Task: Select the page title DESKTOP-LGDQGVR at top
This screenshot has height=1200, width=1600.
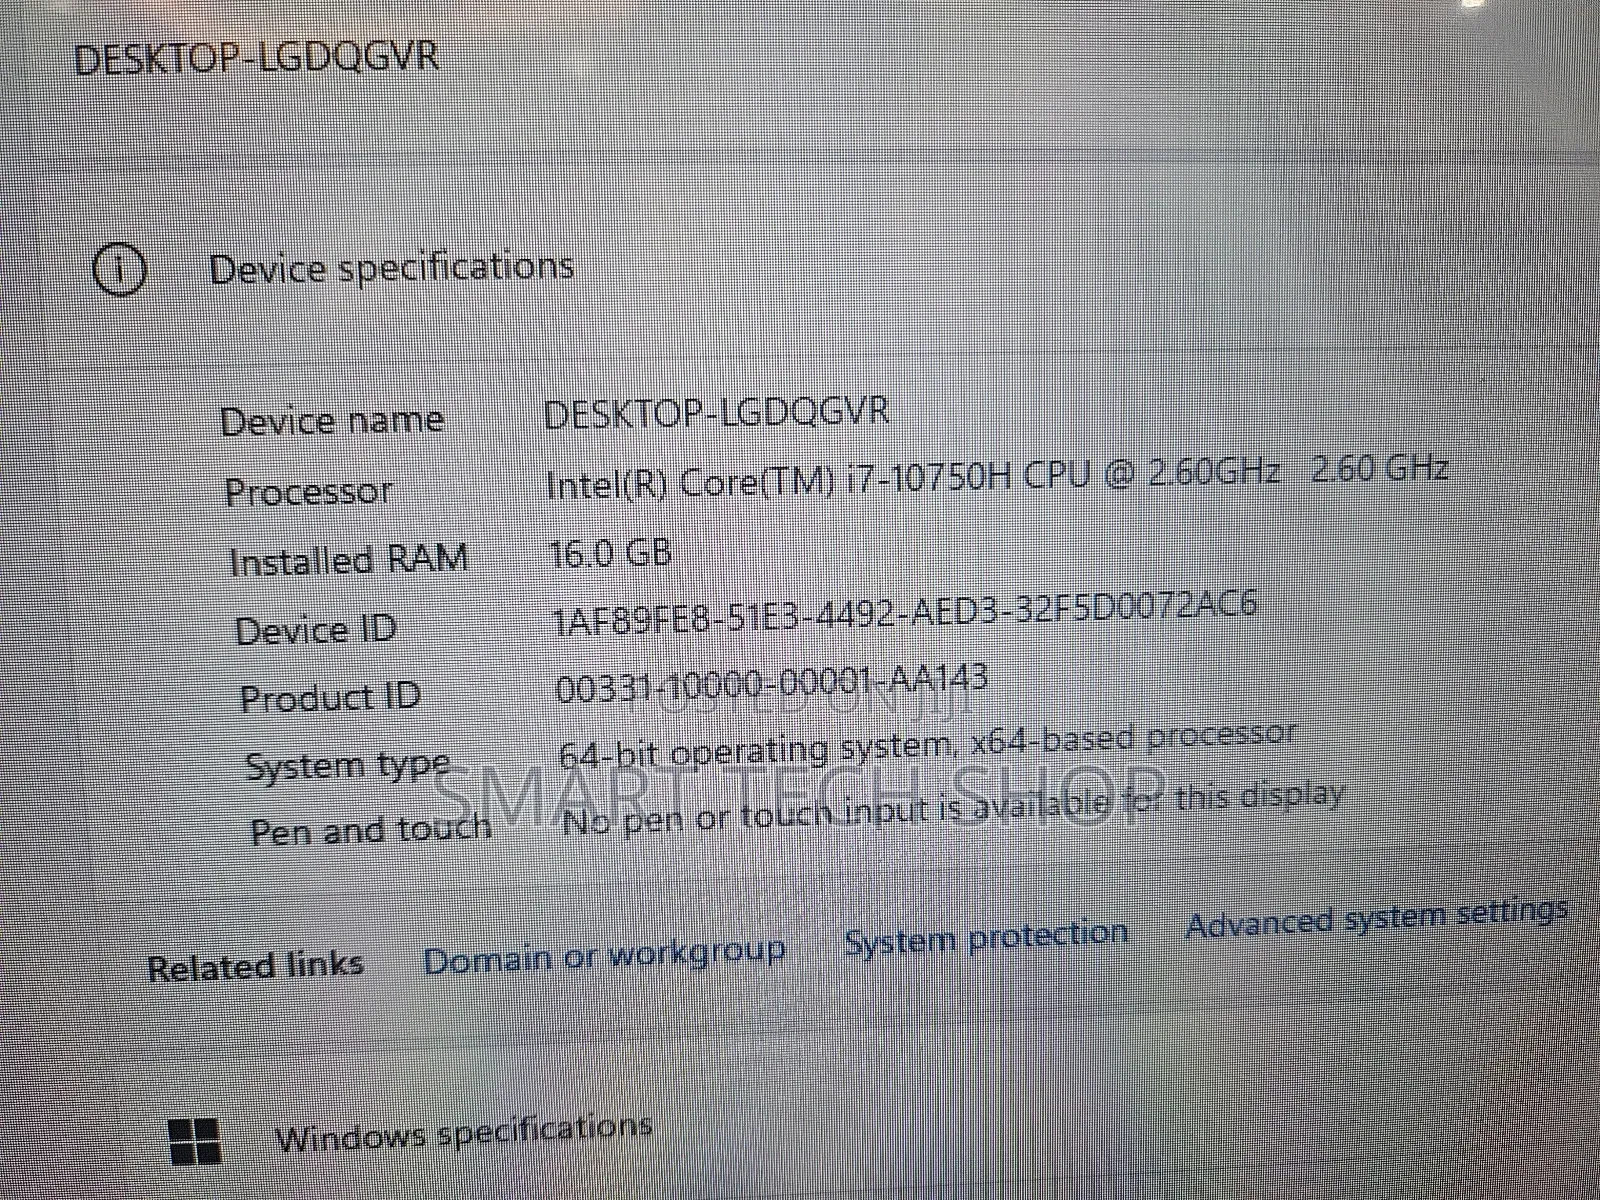Action: pyautogui.click(x=257, y=57)
